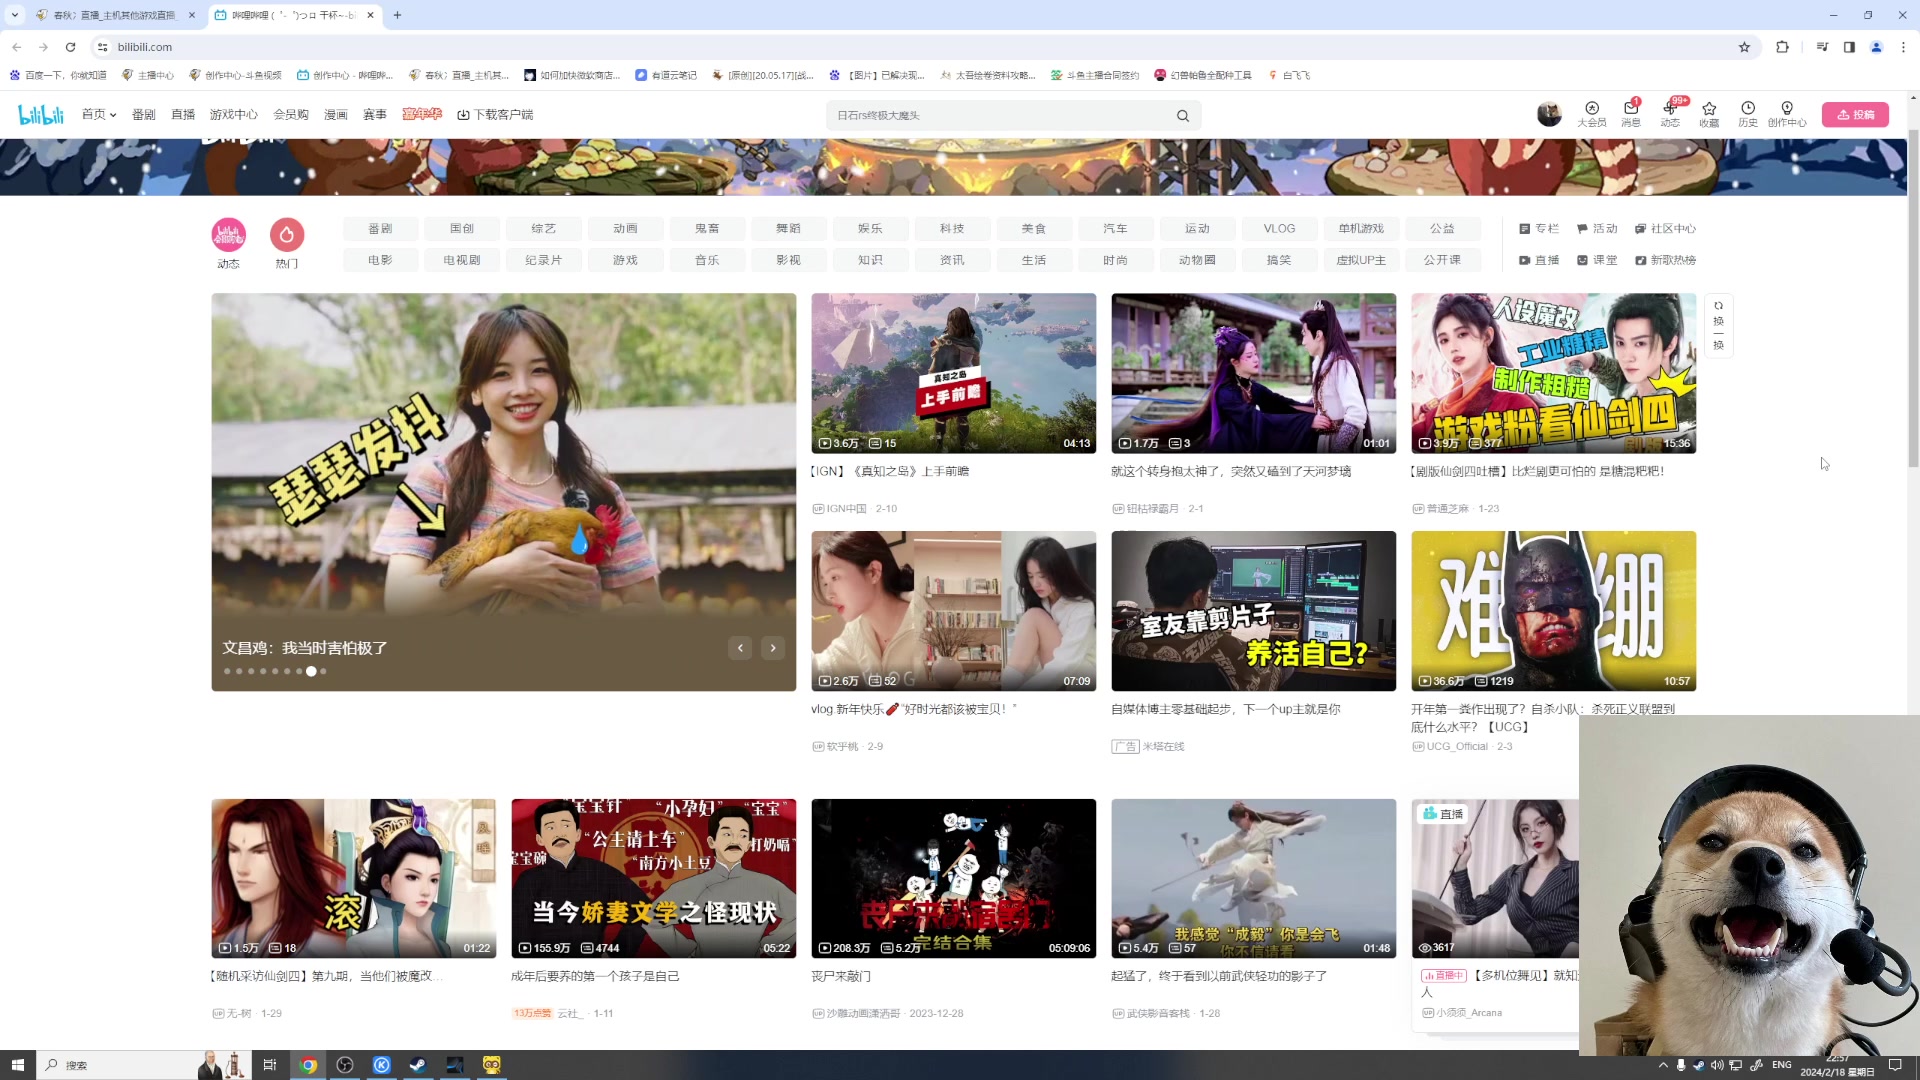Open 难绷 UCG video thumbnail
Screen dimensions: 1920x1080
[1553, 611]
